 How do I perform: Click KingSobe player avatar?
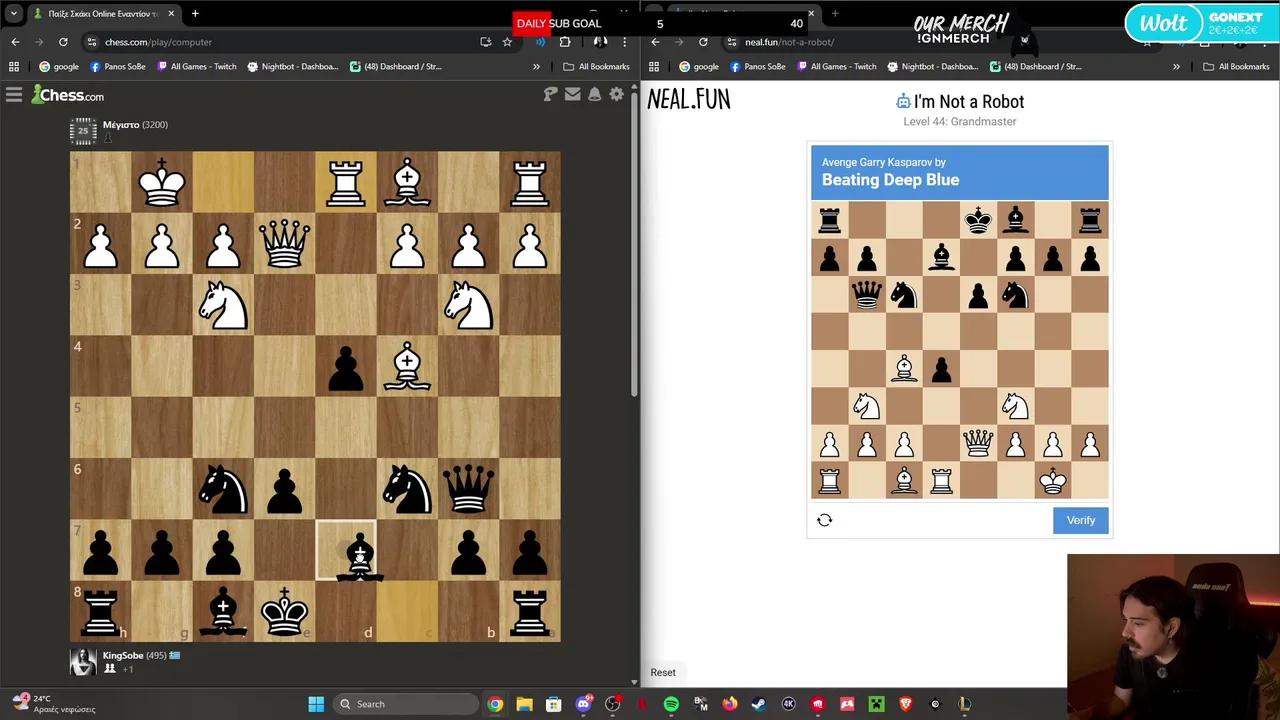83,661
